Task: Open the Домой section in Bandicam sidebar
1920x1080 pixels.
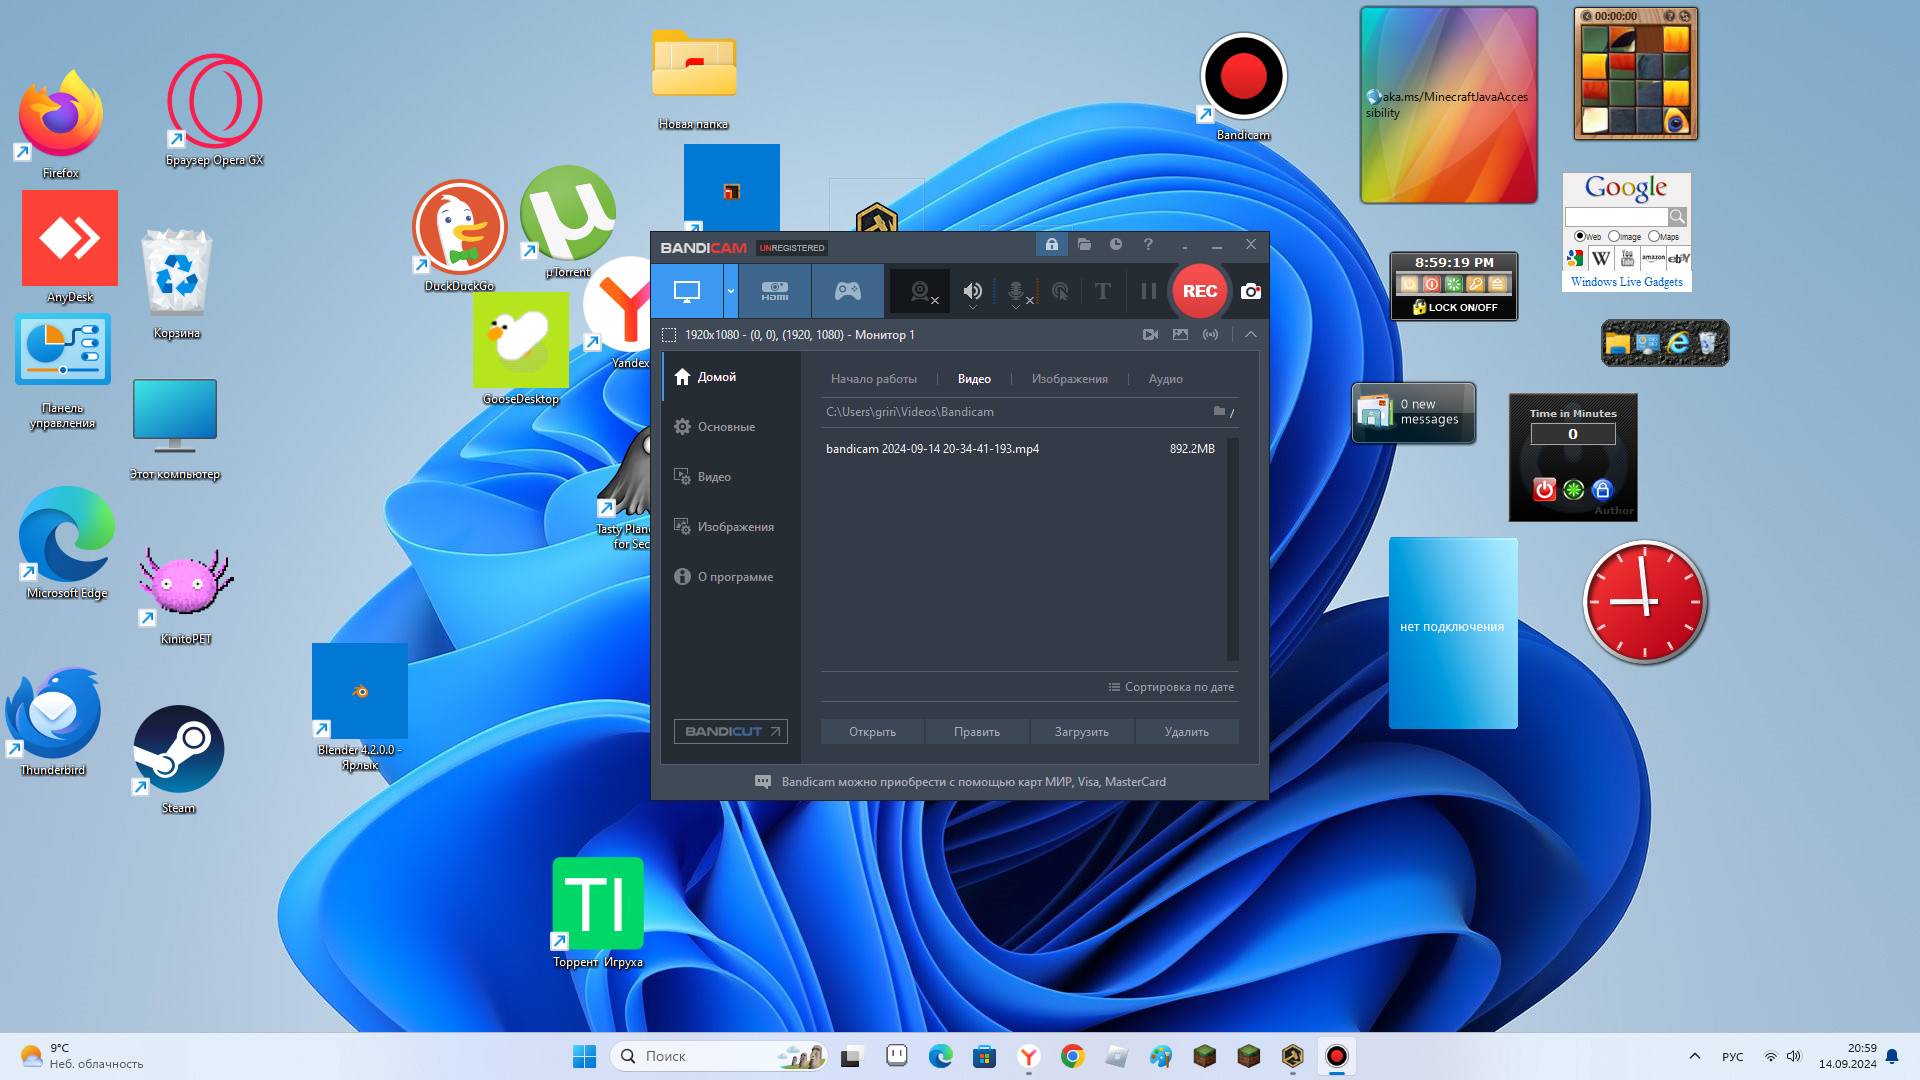Action: coord(731,377)
